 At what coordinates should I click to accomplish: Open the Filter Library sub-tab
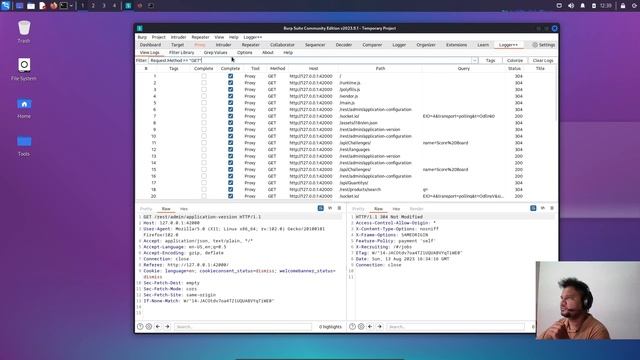coord(182,53)
